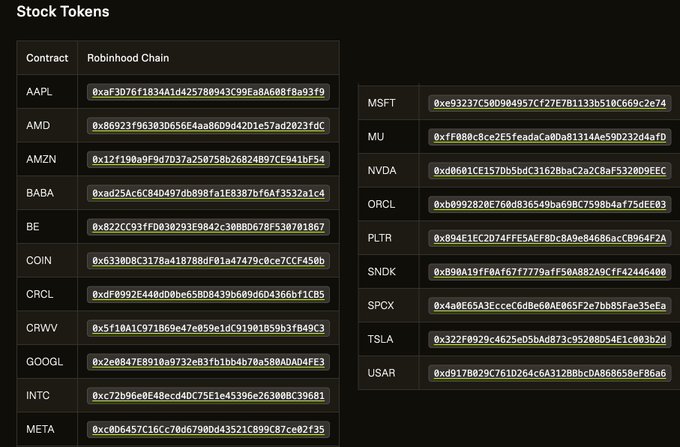Open the GOOGL contract address
The height and width of the screenshot is (447, 680).
pos(208,362)
